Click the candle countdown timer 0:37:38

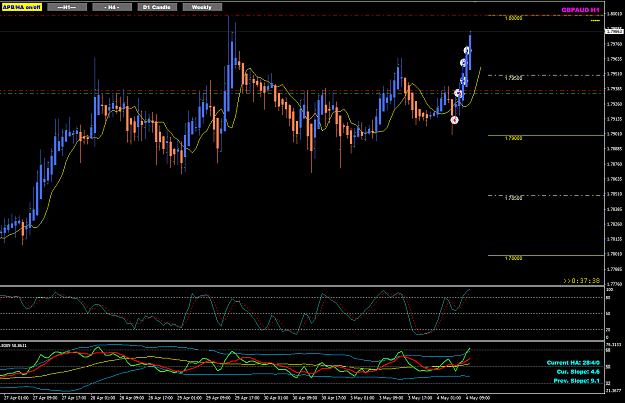582,281
